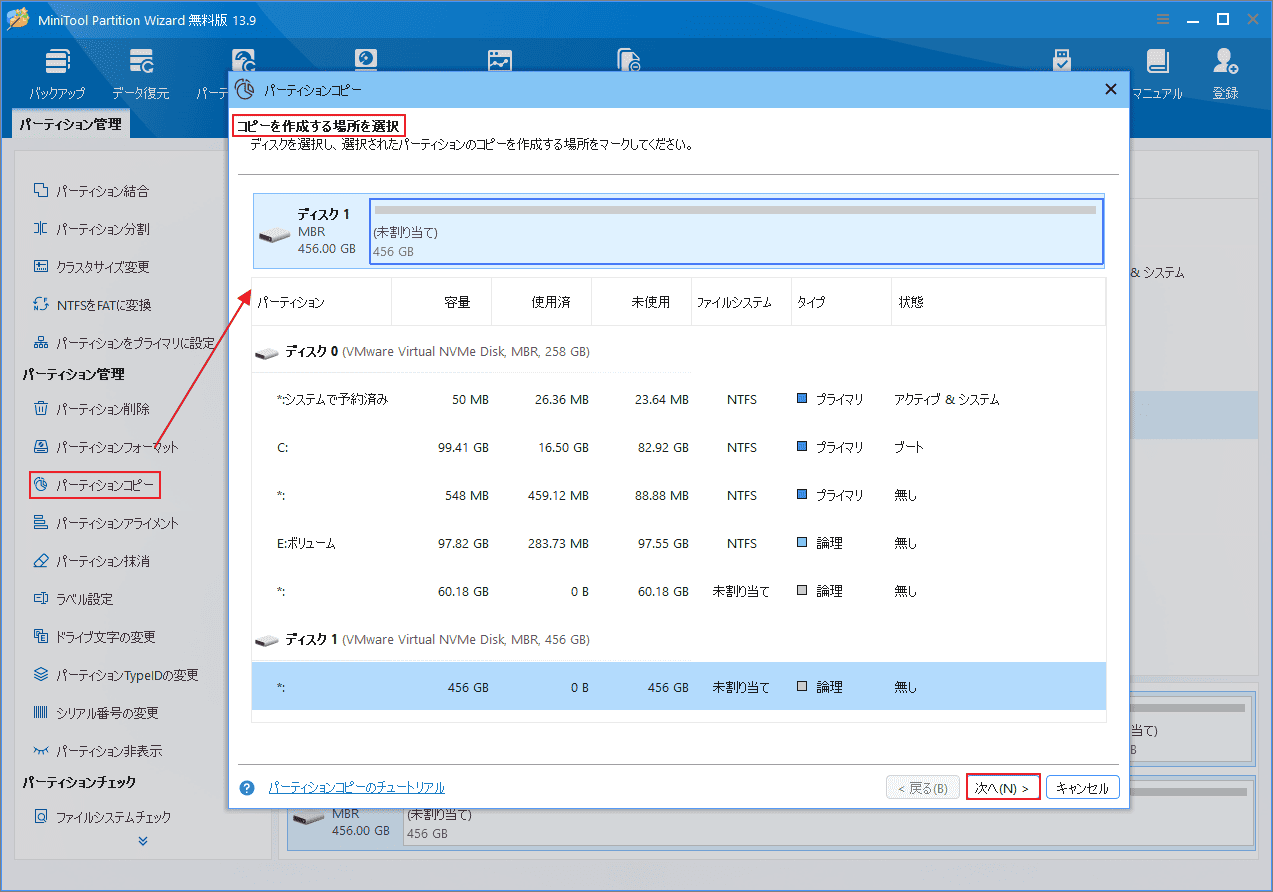
Task: Close the Partition Copy dialog
Action: (1110, 89)
